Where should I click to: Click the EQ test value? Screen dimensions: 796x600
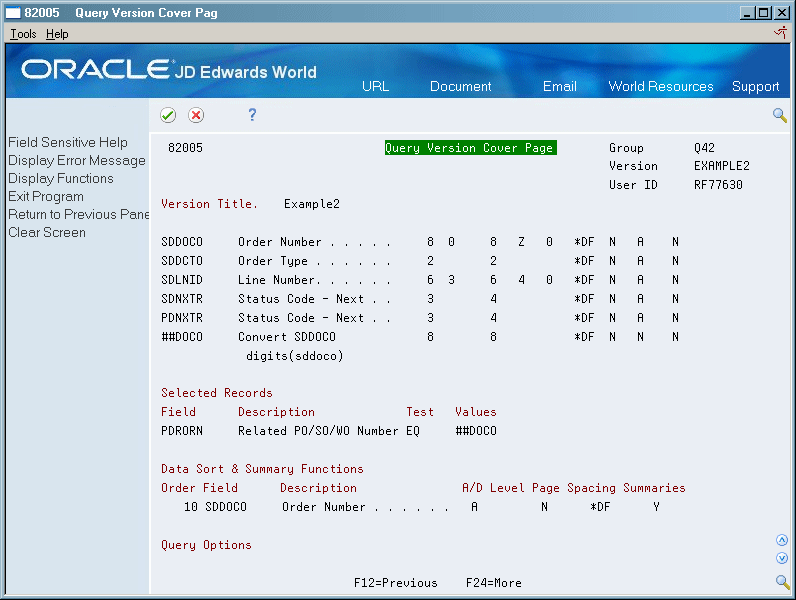tap(413, 431)
